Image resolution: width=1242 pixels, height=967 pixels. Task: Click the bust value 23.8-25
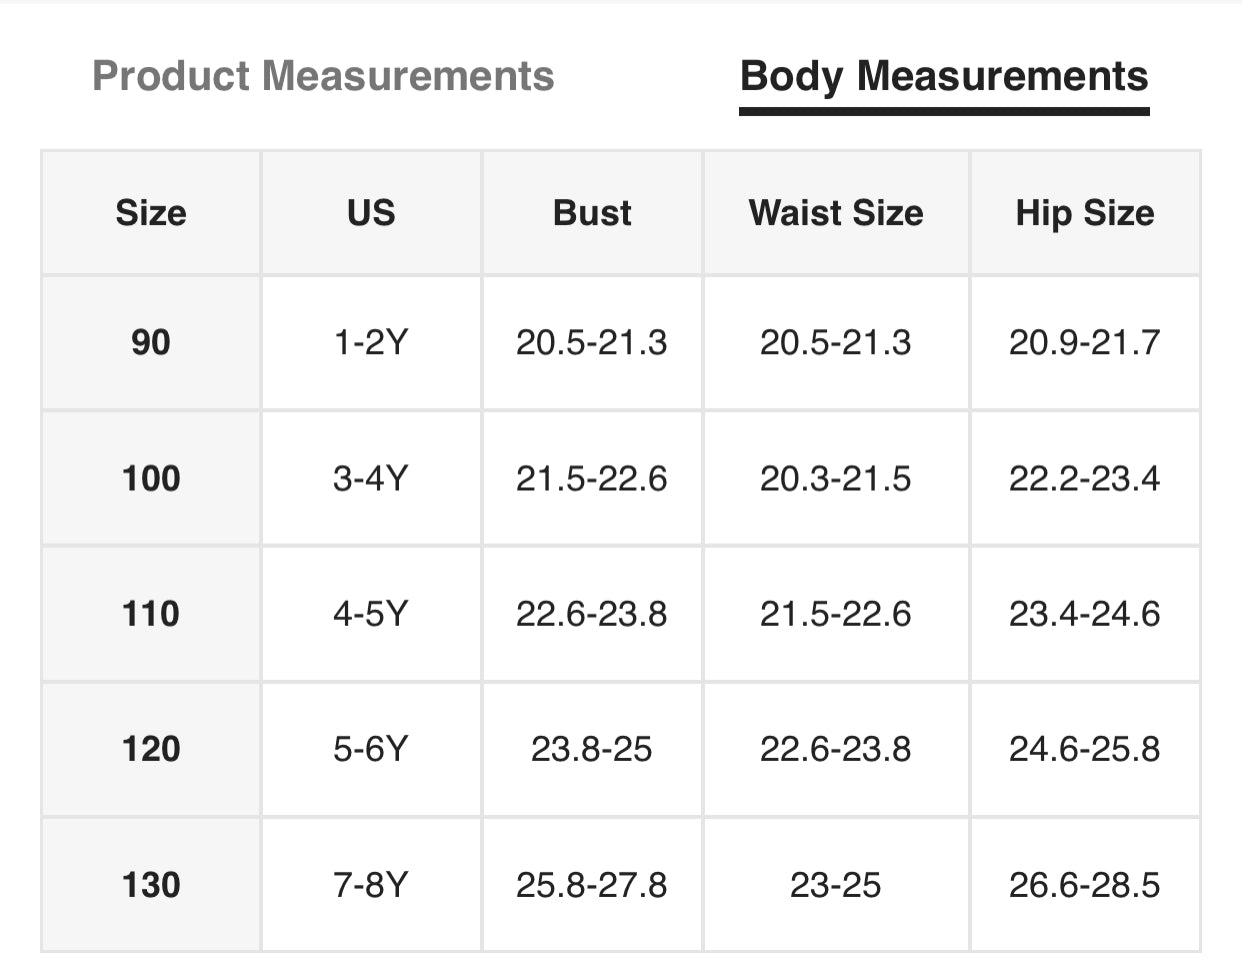tap(592, 749)
